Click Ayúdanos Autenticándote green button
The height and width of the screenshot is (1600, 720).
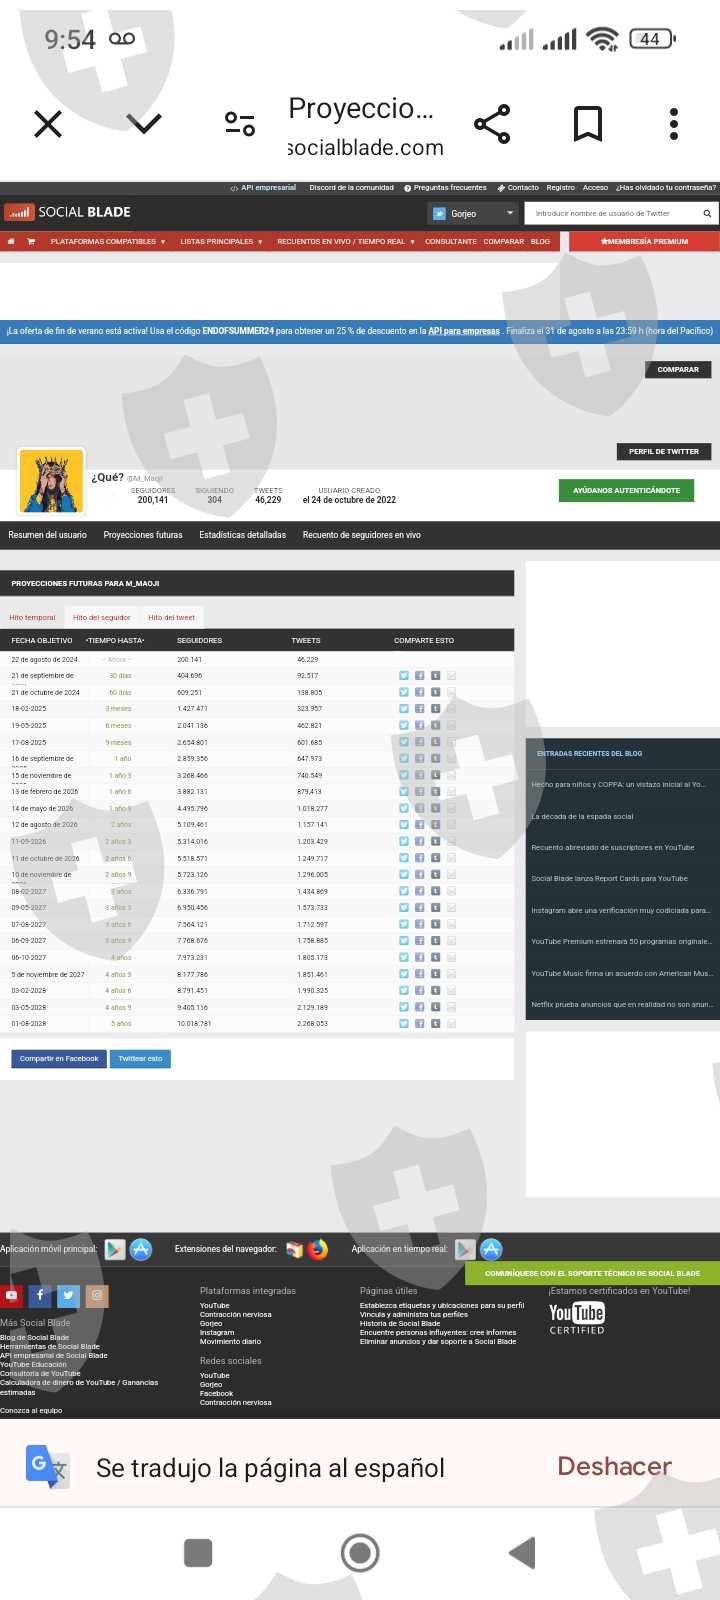point(627,490)
